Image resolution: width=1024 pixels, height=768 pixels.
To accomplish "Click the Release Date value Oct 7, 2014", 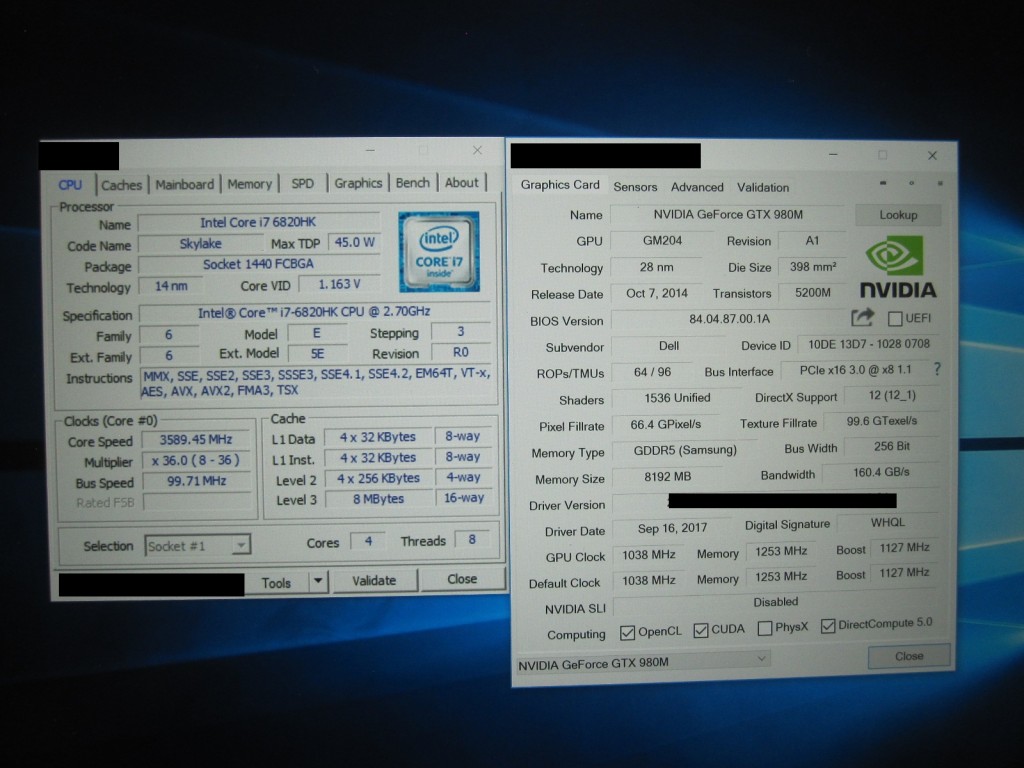I will (656, 293).
